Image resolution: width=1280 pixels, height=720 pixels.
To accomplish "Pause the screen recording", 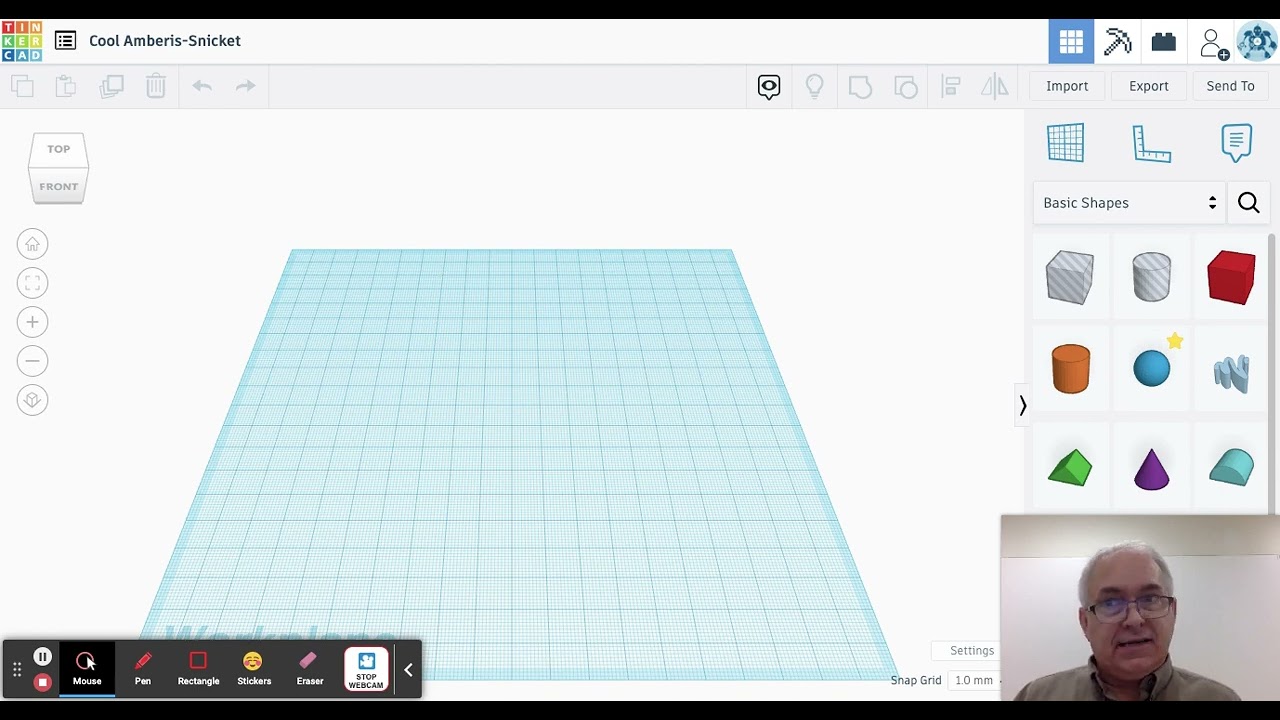I will coord(42,657).
